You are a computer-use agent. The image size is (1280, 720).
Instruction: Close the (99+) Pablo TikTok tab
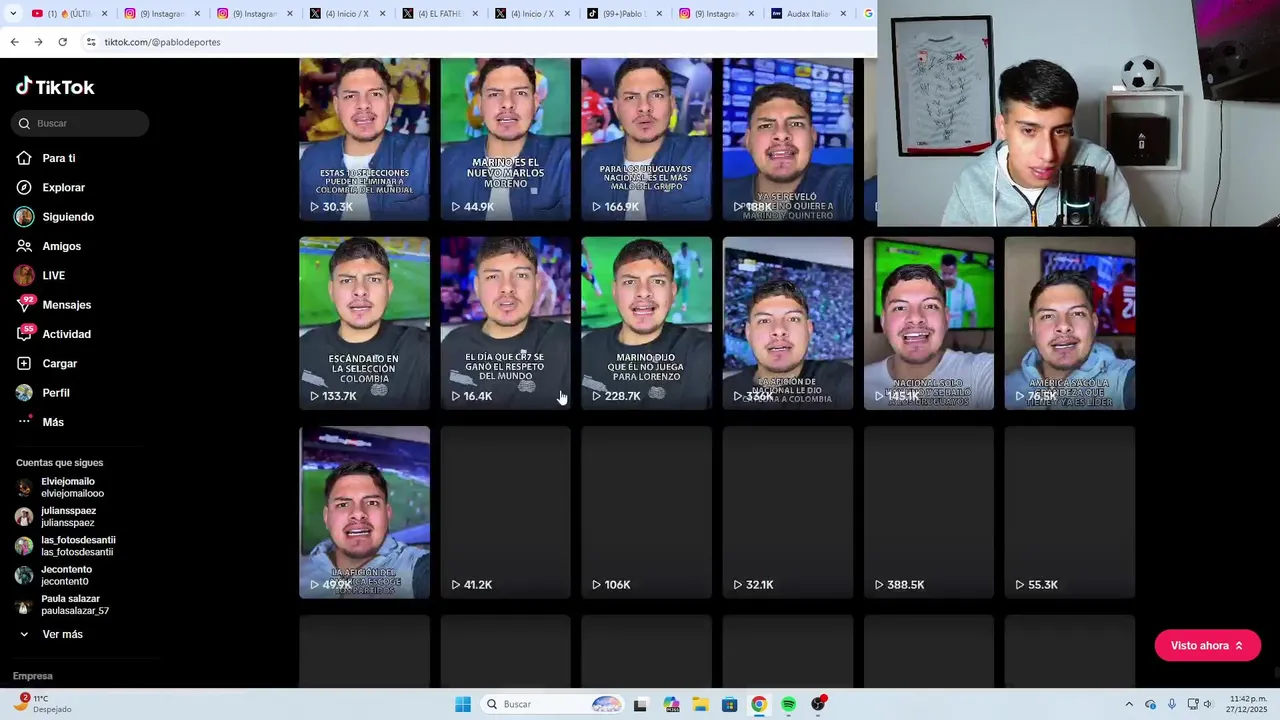pos(659,13)
